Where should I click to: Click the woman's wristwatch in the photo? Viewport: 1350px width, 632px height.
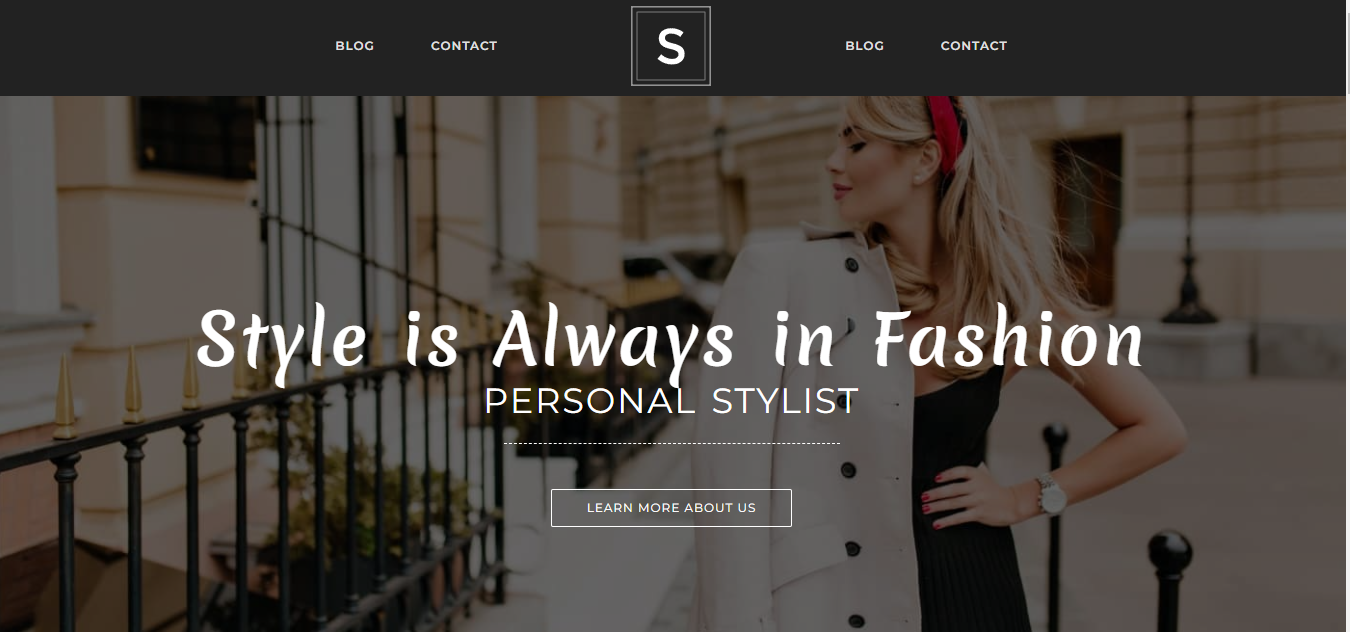tap(1049, 495)
